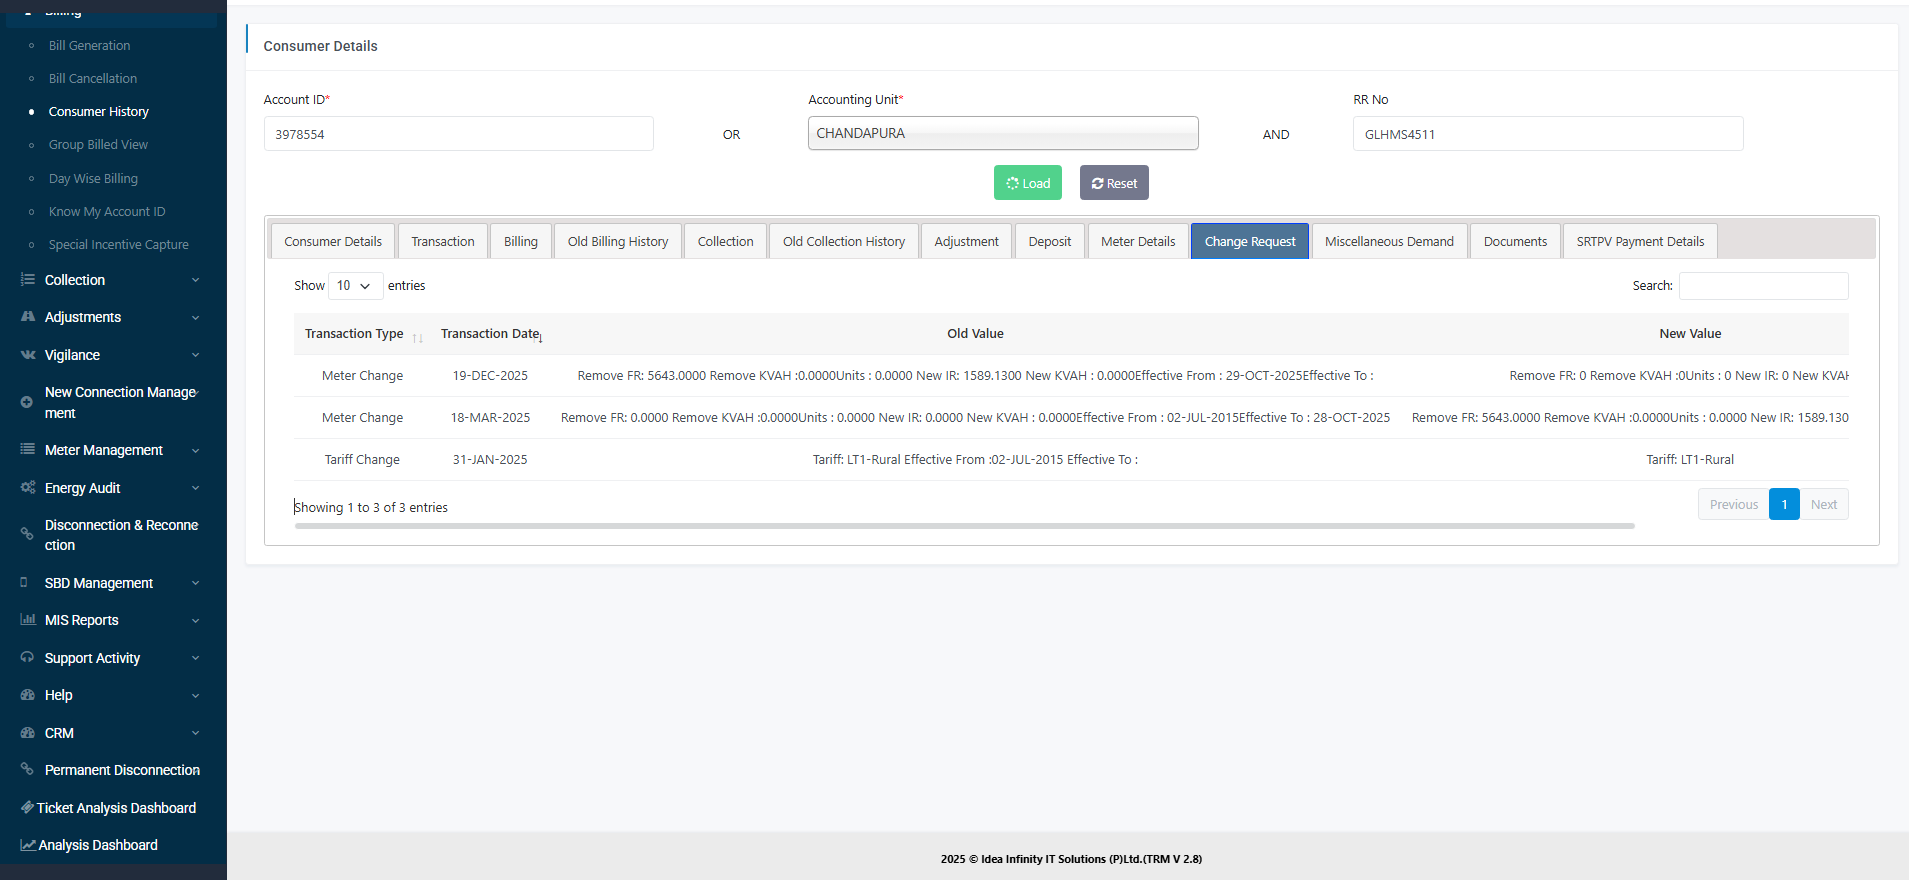Screen dimensions: 1909x880
Task: Click the Support Activity headset icon
Action: (27, 658)
